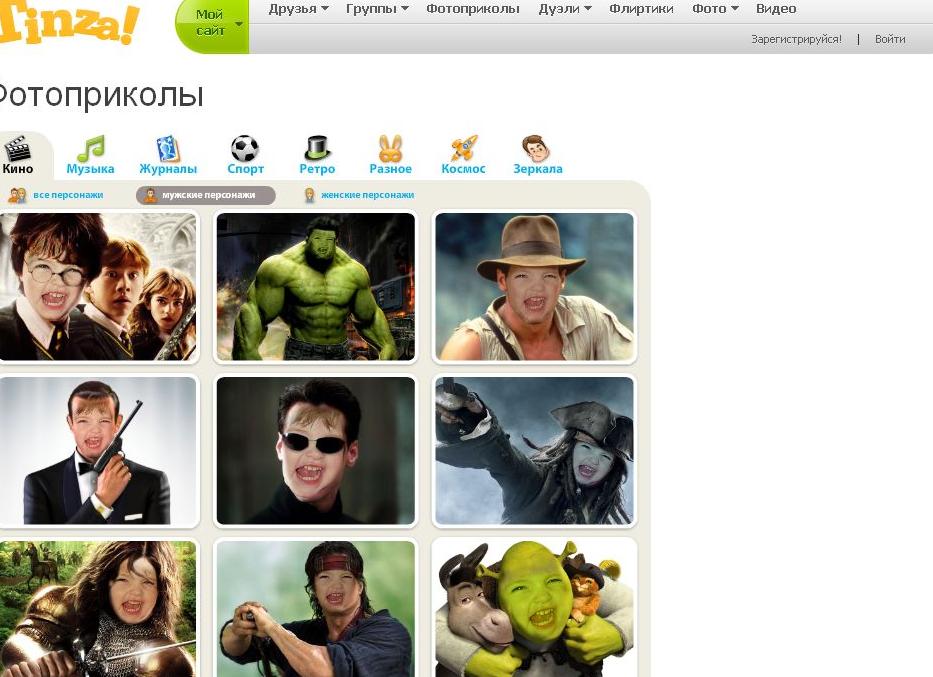Open the Indiana Jones hat template
This screenshot has height=677, width=933.
point(534,287)
